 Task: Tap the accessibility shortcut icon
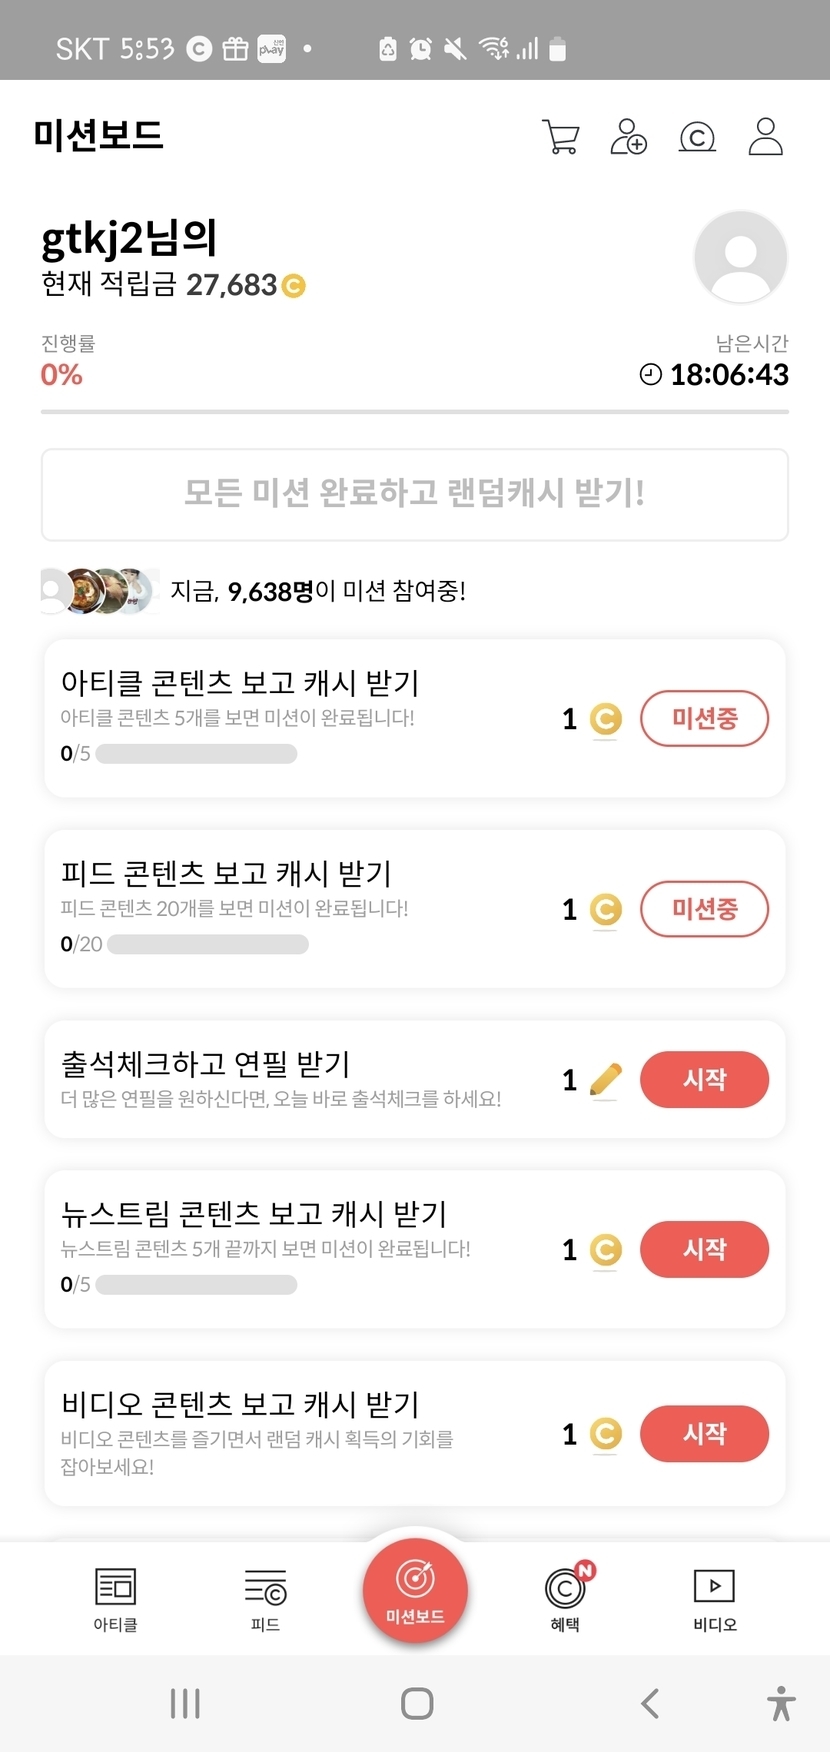click(x=781, y=1703)
